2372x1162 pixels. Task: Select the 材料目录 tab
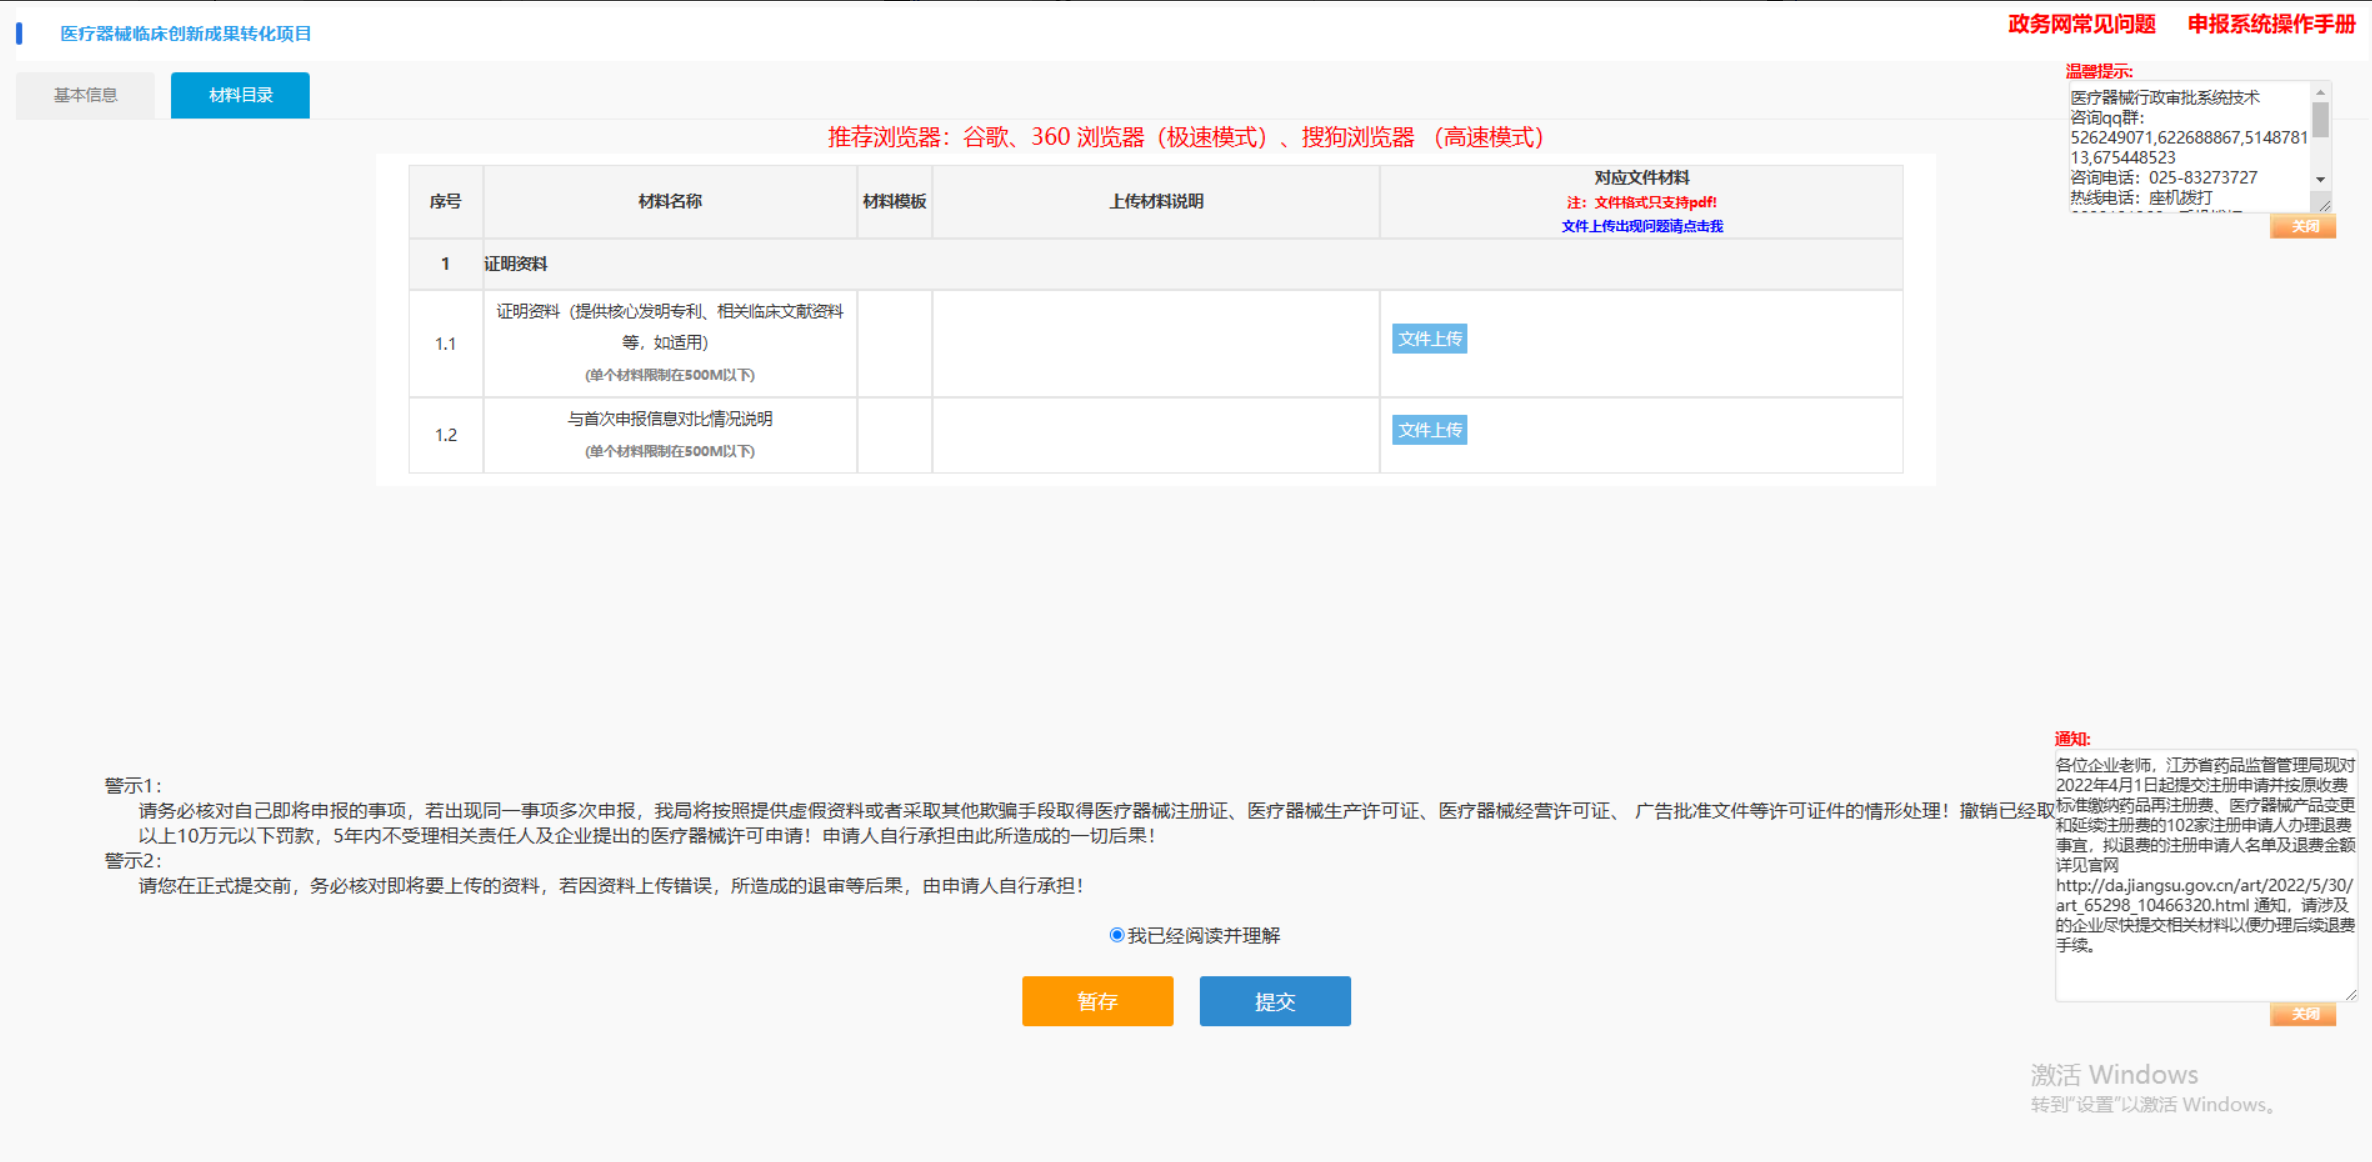coord(240,95)
